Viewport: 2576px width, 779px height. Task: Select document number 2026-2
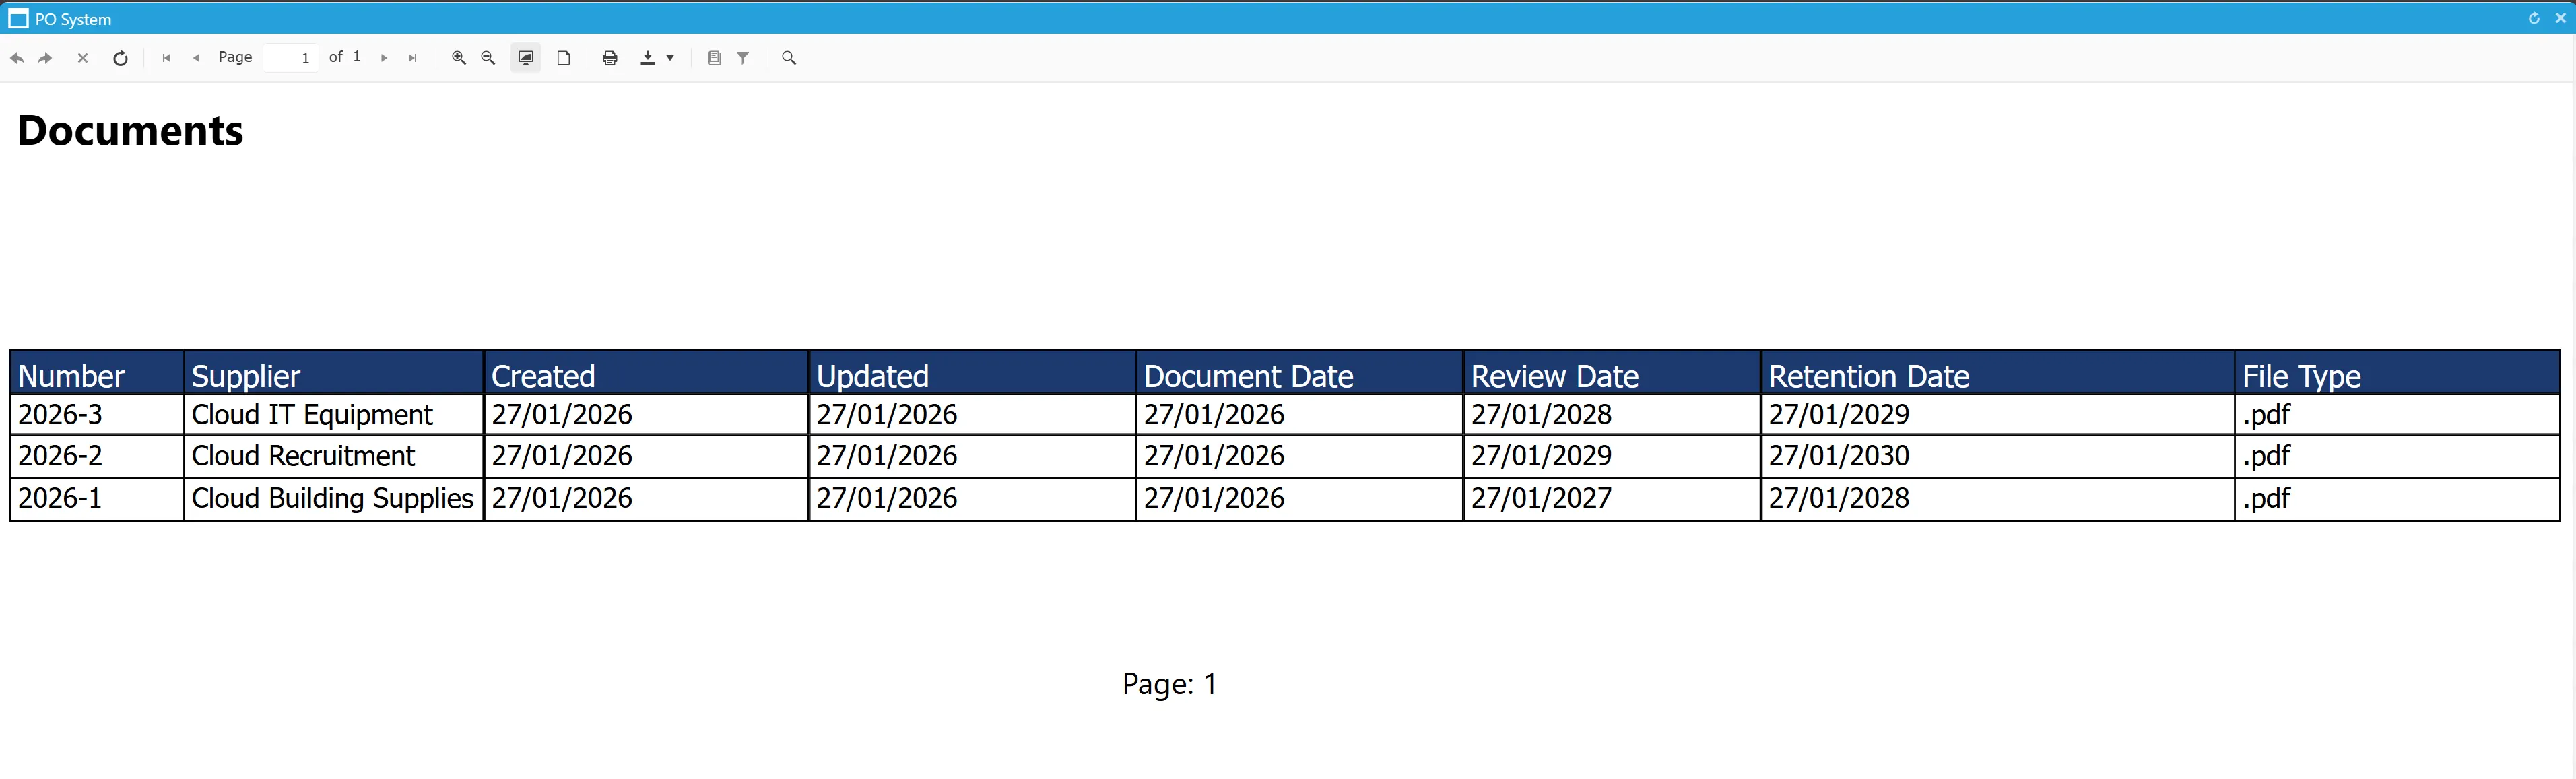(60, 456)
